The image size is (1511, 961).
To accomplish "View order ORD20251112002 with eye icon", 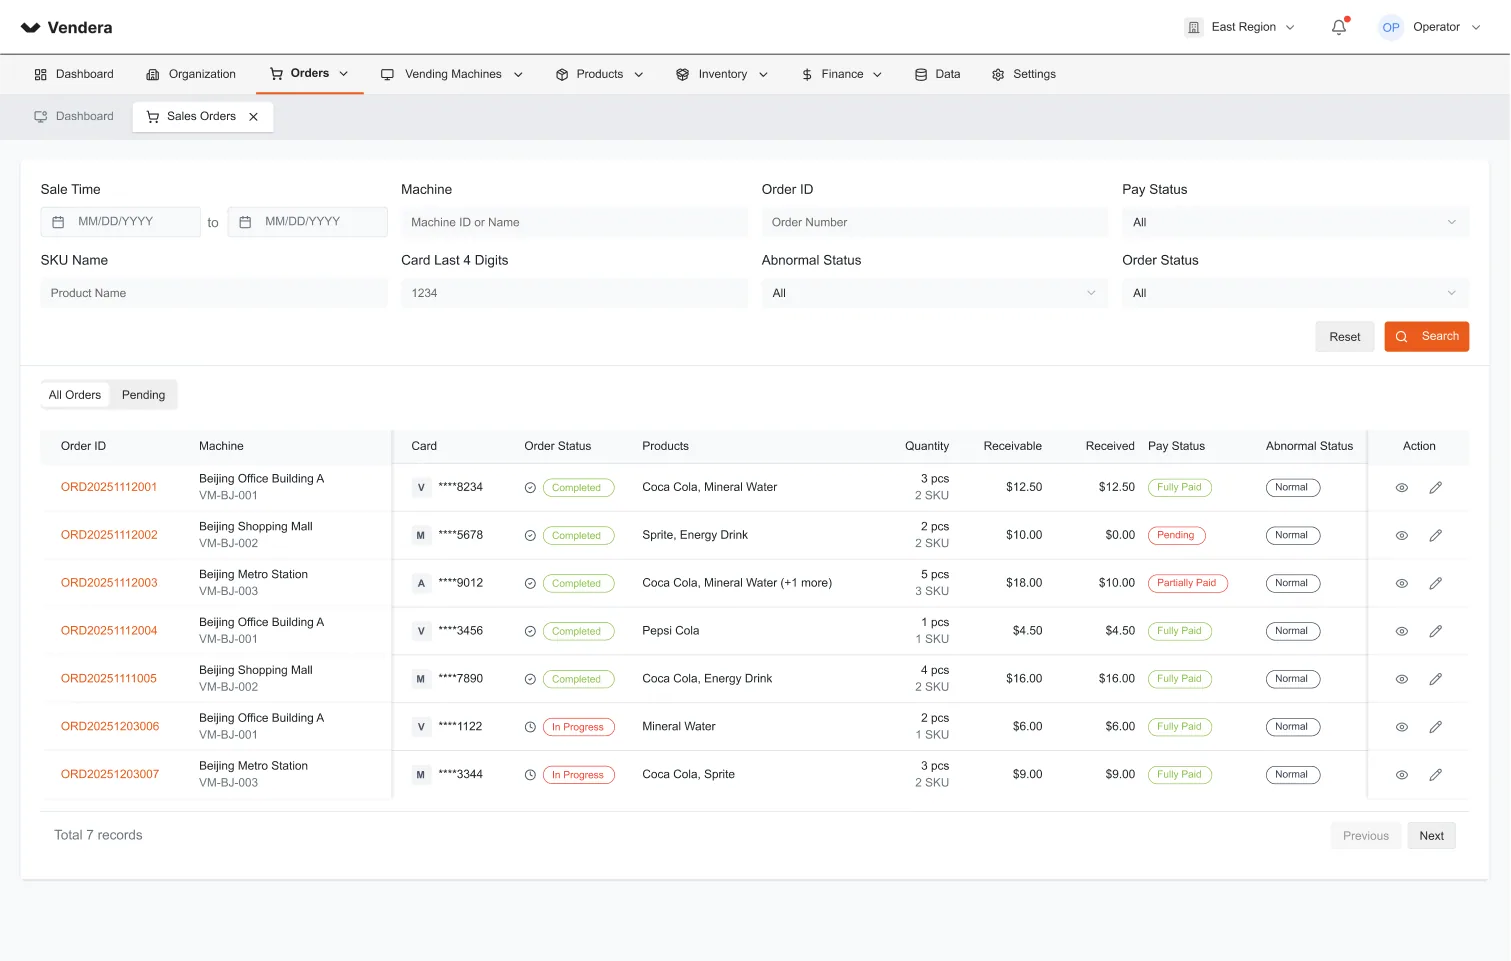I will 1402,536.
